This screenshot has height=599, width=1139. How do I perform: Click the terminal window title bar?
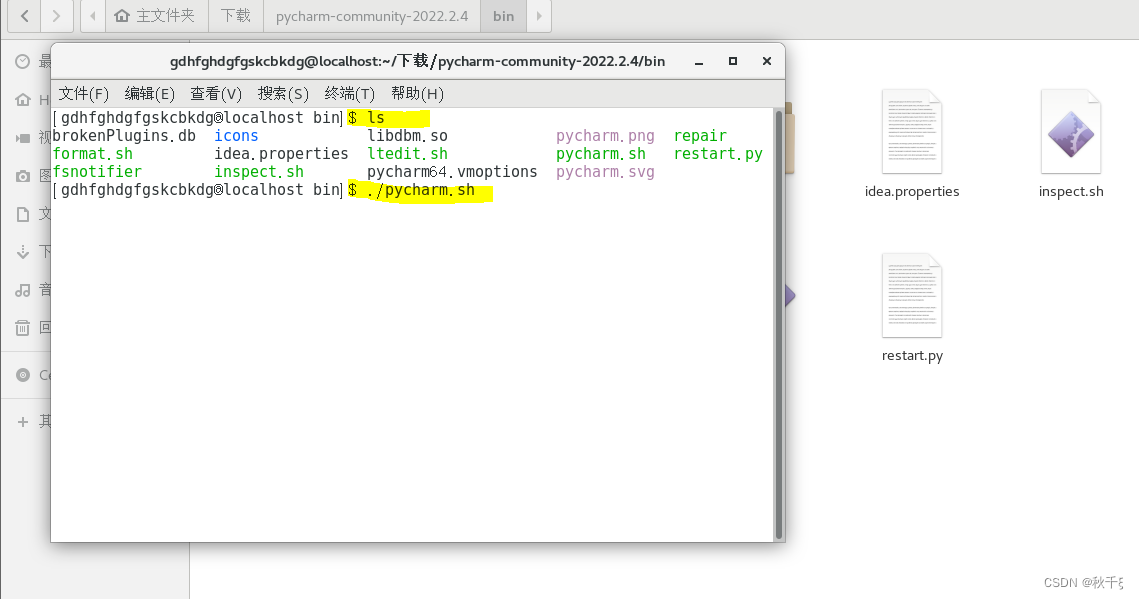[418, 62]
